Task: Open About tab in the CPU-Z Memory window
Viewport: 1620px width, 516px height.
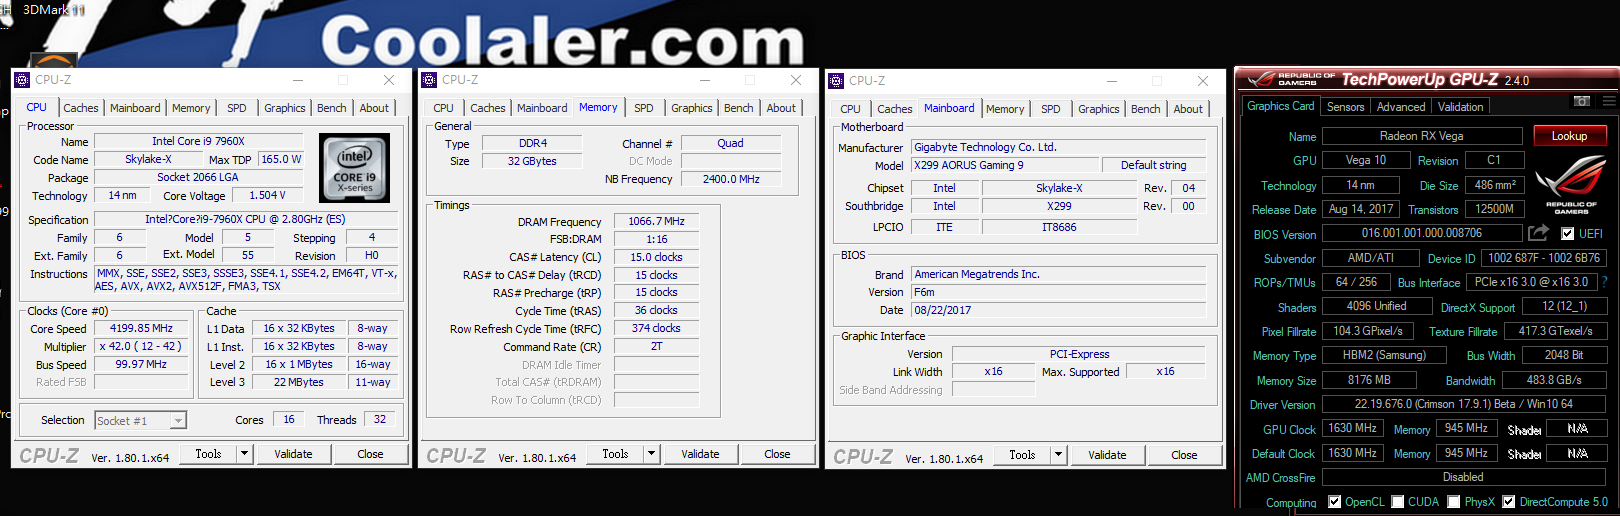Action: pyautogui.click(x=781, y=108)
